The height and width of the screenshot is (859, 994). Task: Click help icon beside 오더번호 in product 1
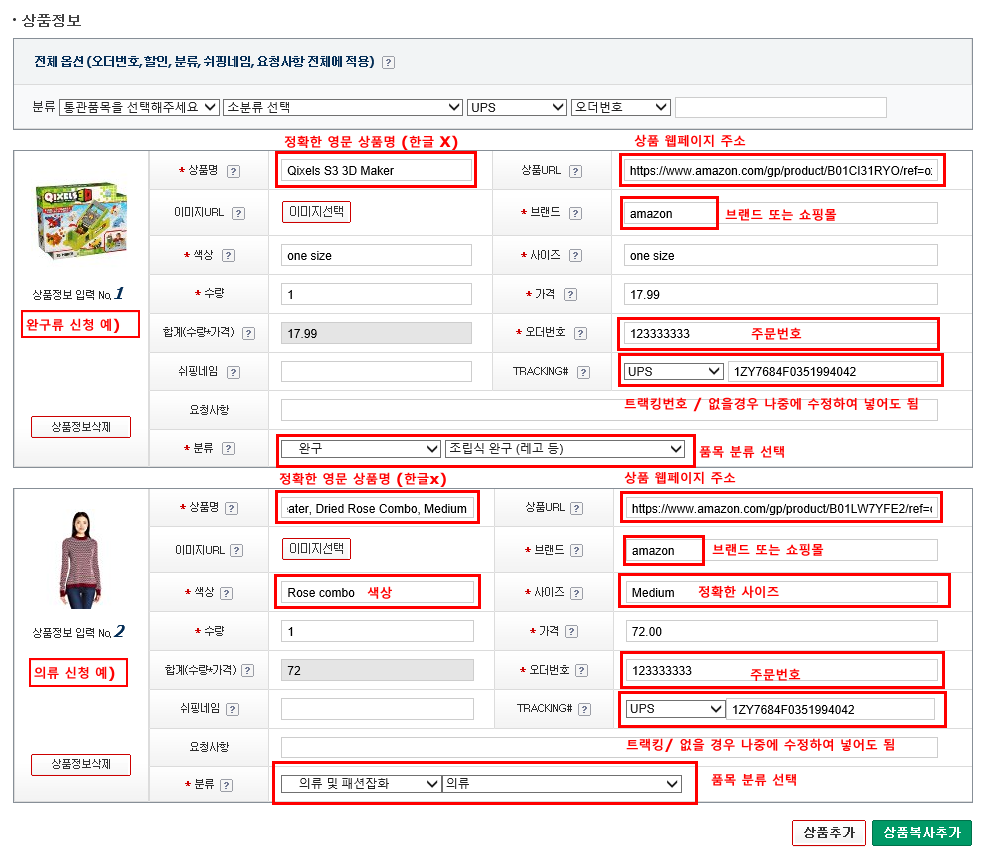[x=580, y=333]
